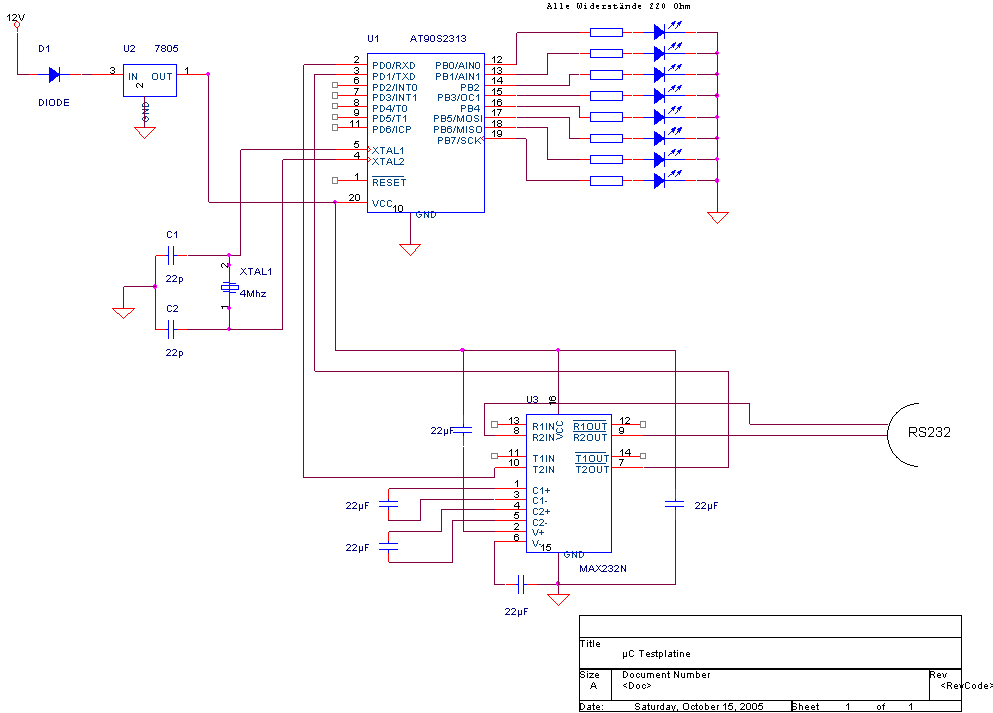
Task: Select the C2 capacitor symbol
Action: (x=171, y=329)
